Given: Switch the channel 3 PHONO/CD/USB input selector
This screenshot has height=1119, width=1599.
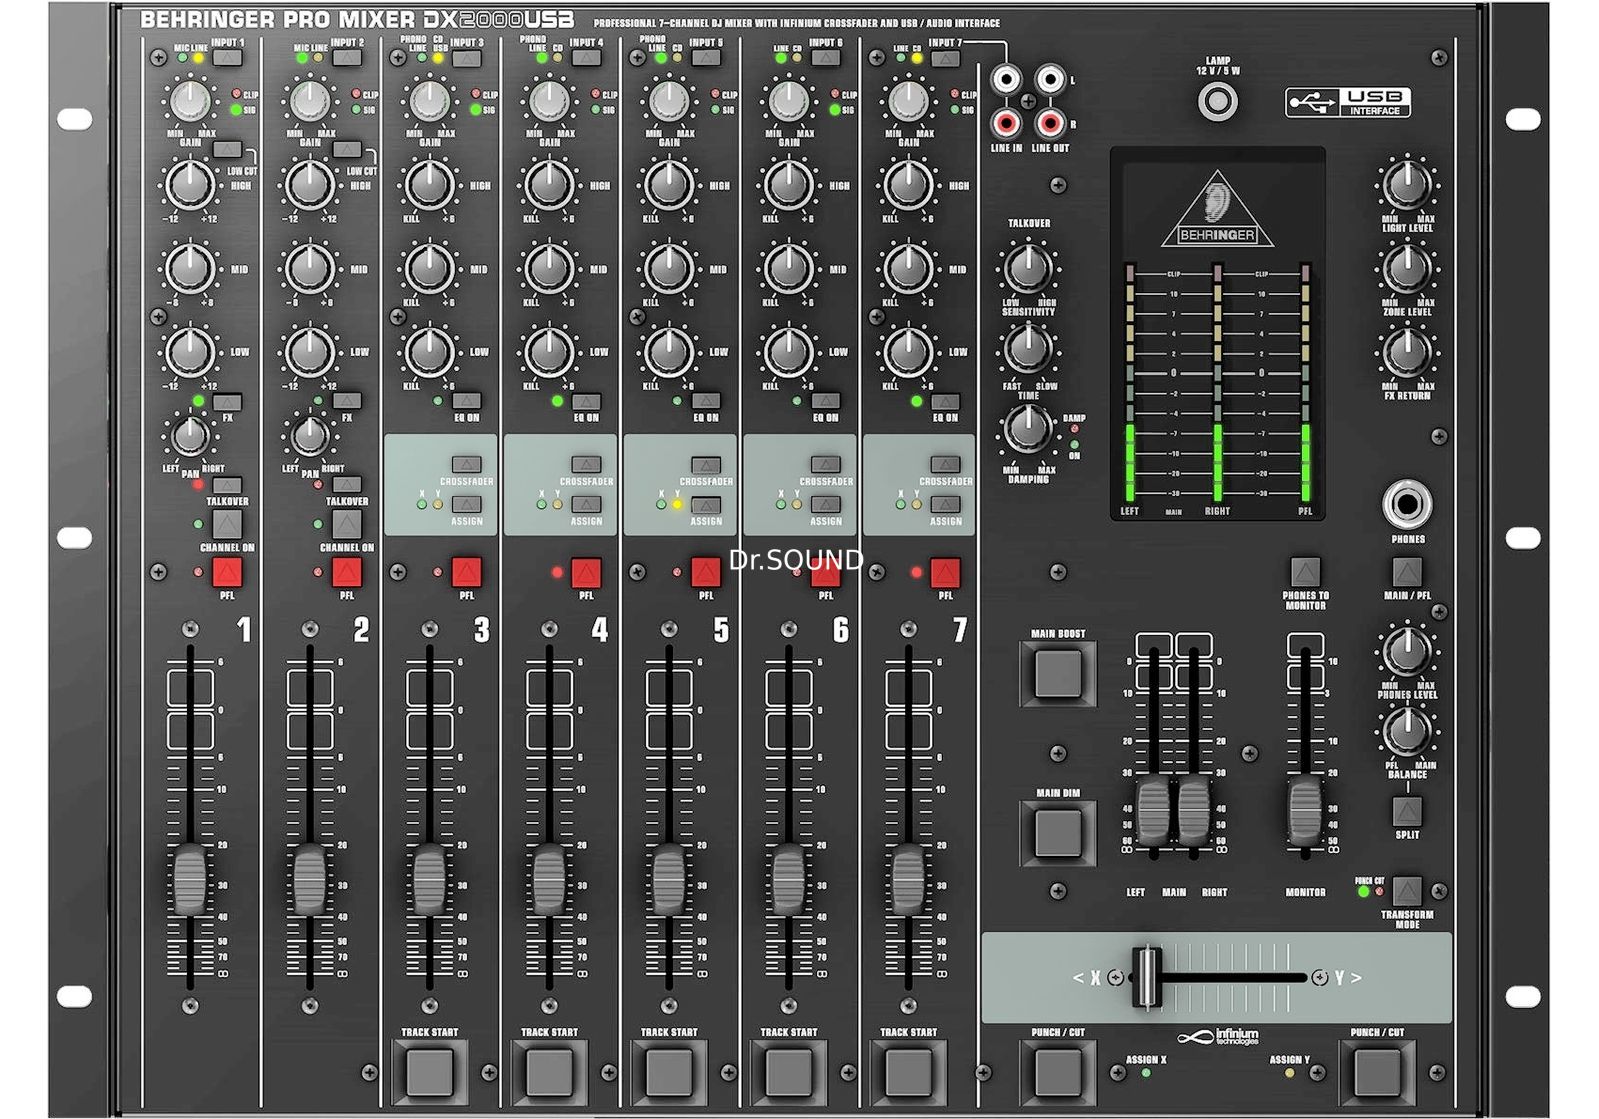Looking at the screenshot, I should 466,58.
